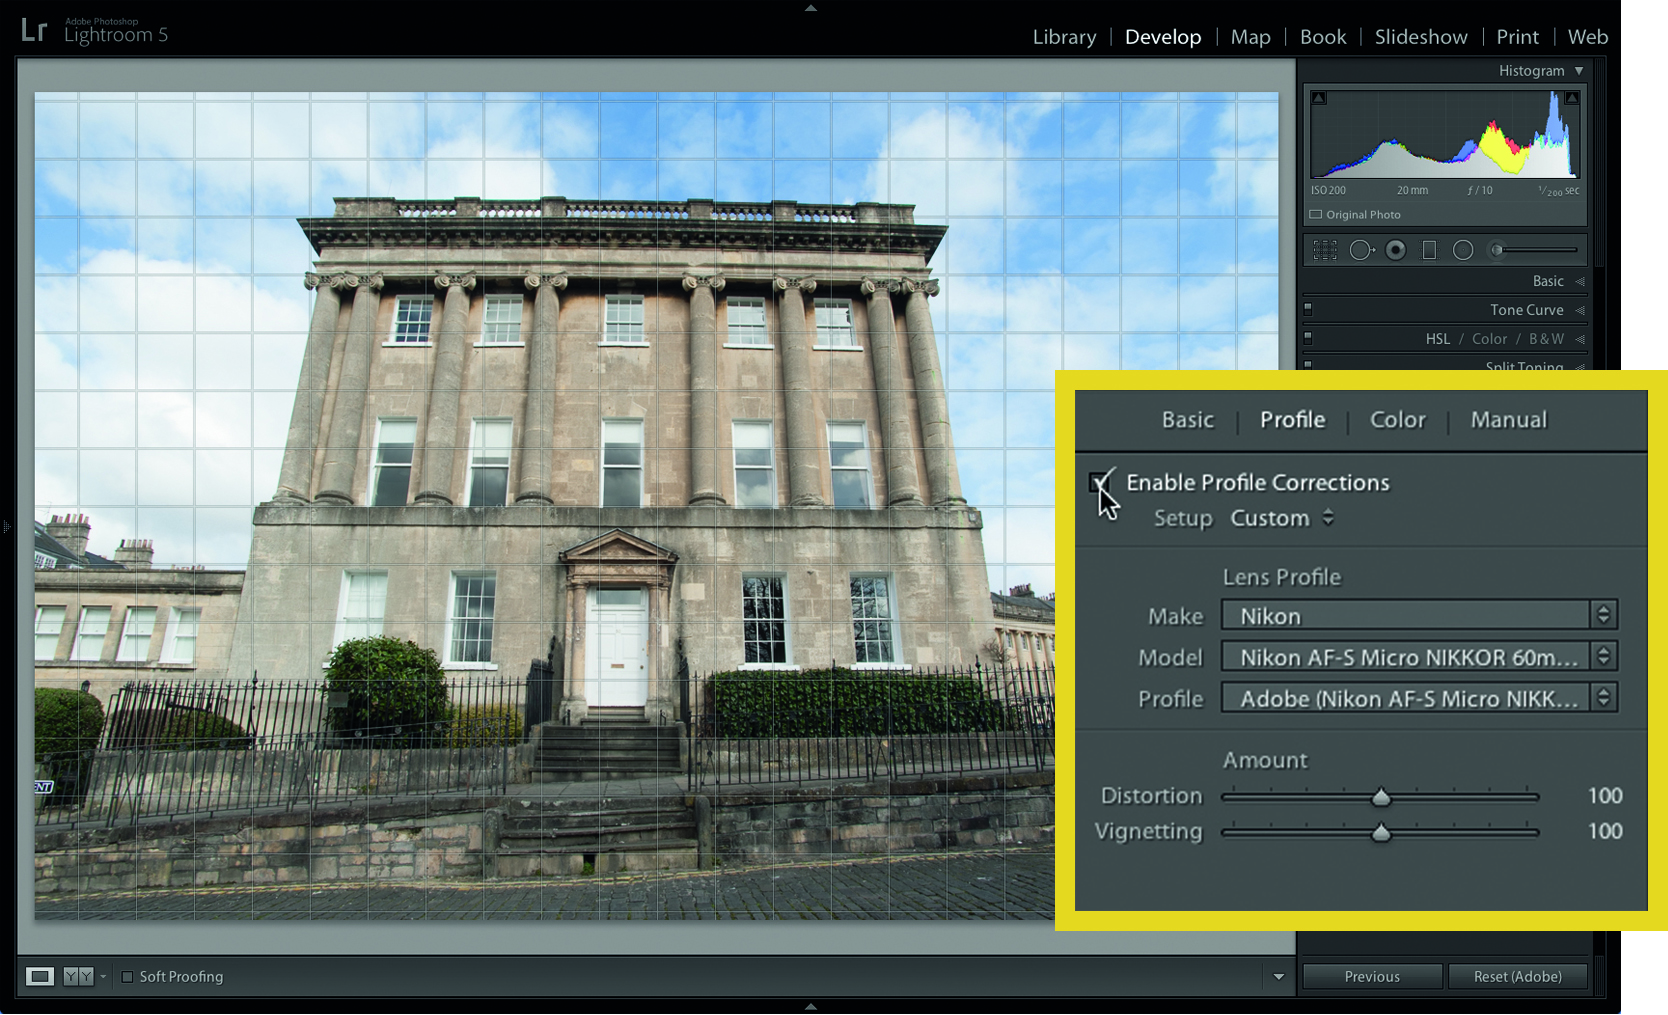Screen dimensions: 1668x1015
Task: Open the lens Make dropdown showing Nikon
Action: pos(1419,616)
